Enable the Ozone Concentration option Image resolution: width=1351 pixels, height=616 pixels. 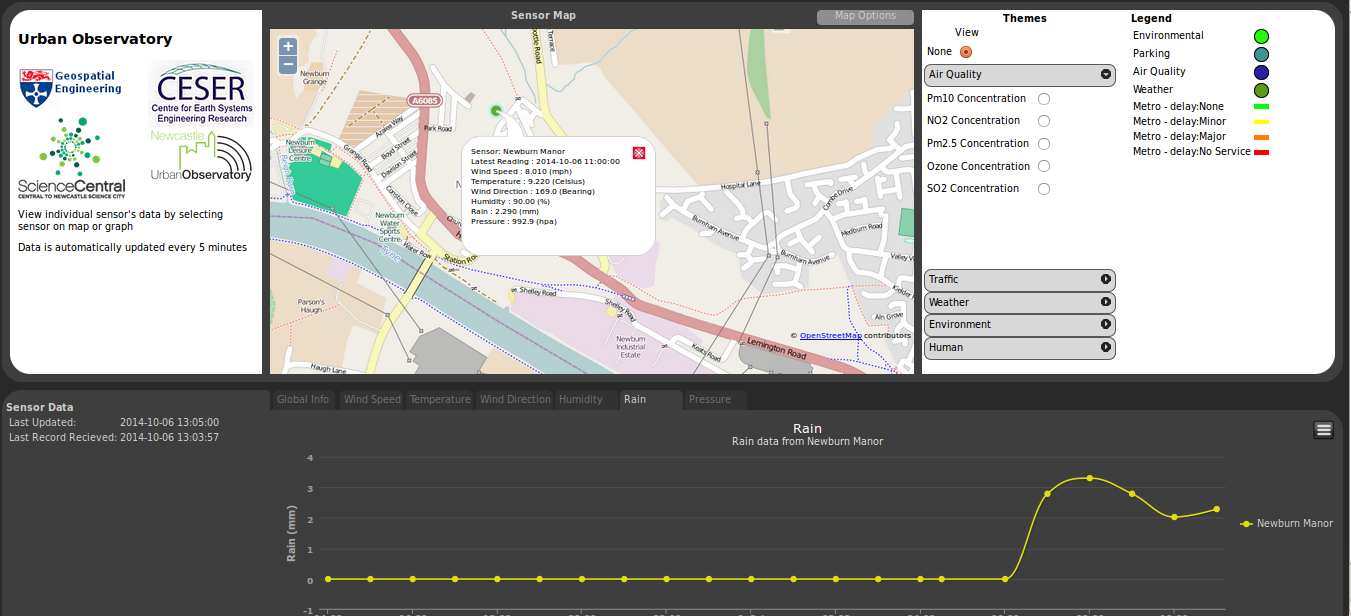pos(1043,167)
